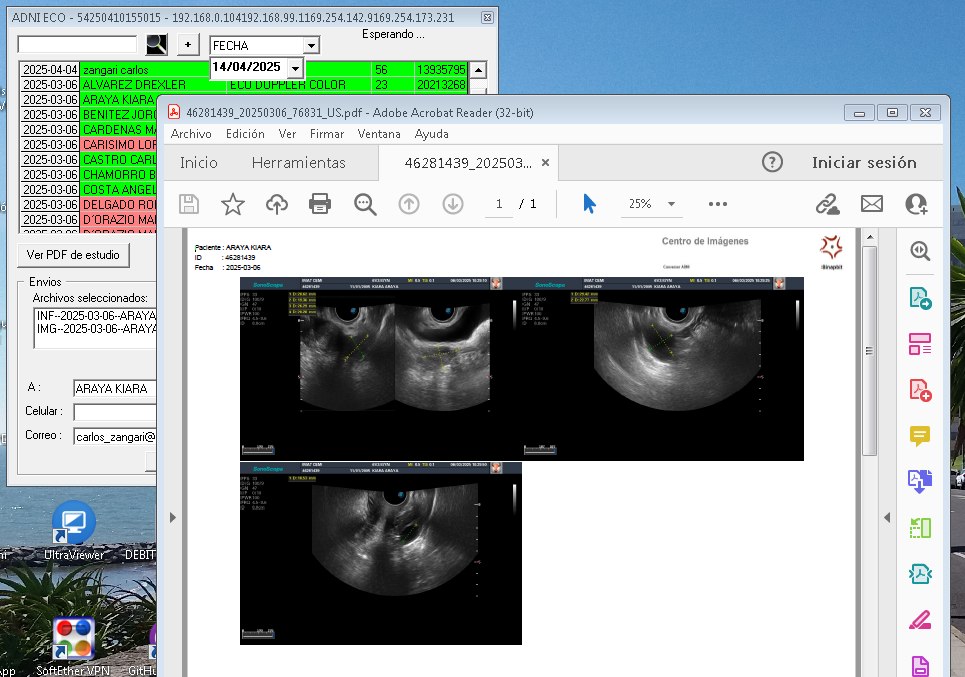Send the PDF via the envelope icon

click(872, 204)
